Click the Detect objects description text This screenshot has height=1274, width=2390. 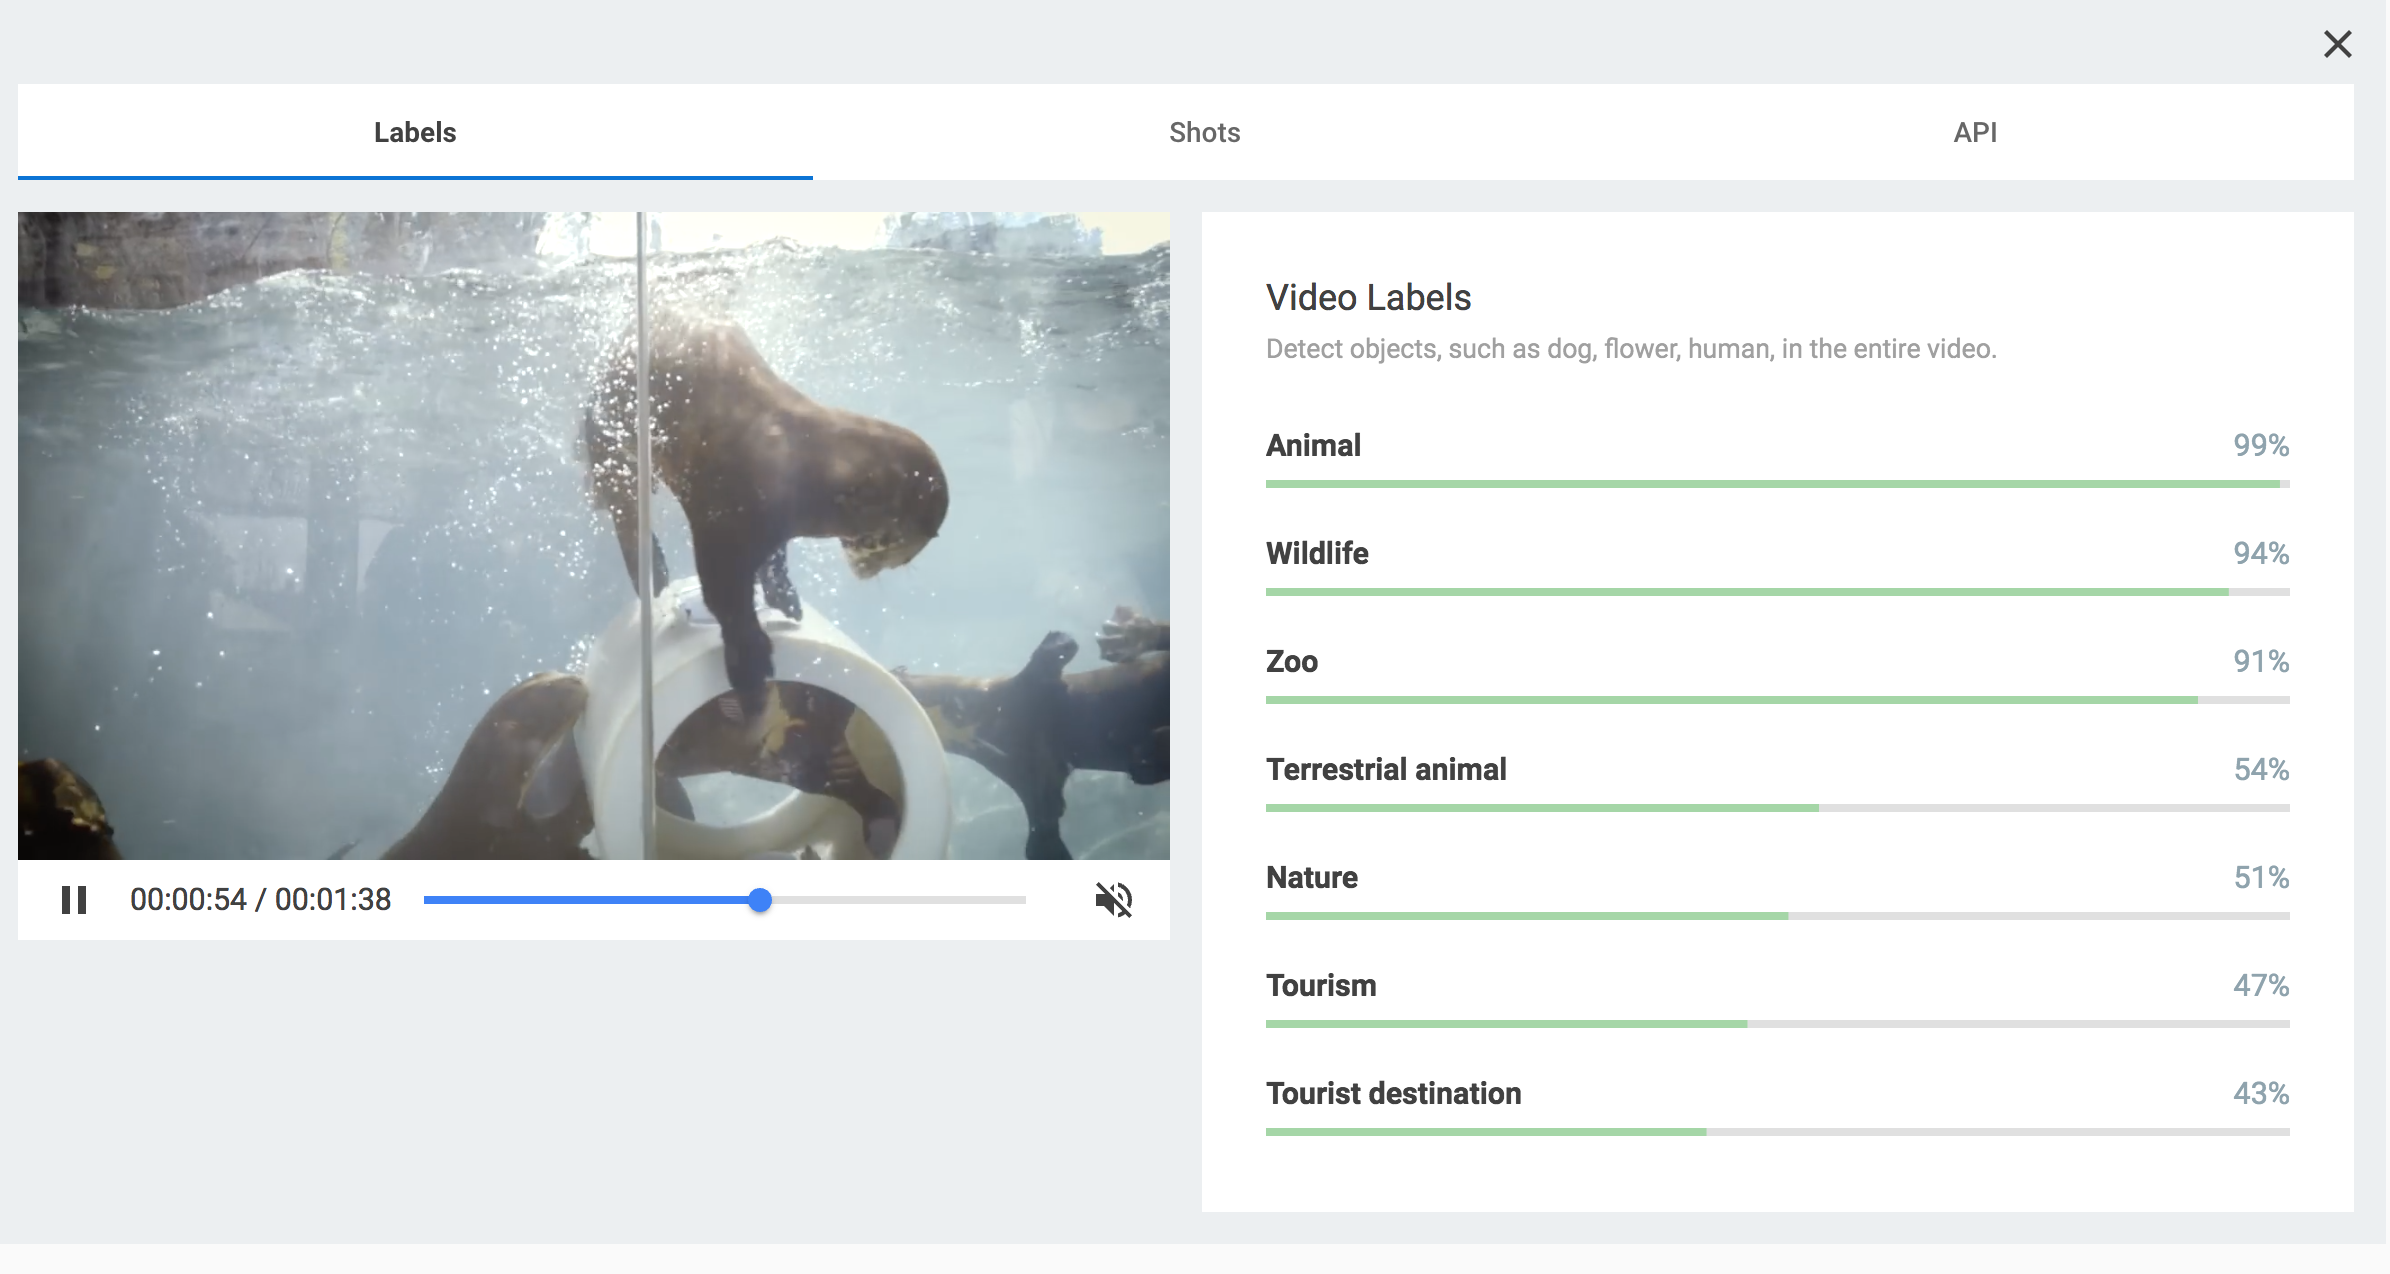click(x=1631, y=349)
